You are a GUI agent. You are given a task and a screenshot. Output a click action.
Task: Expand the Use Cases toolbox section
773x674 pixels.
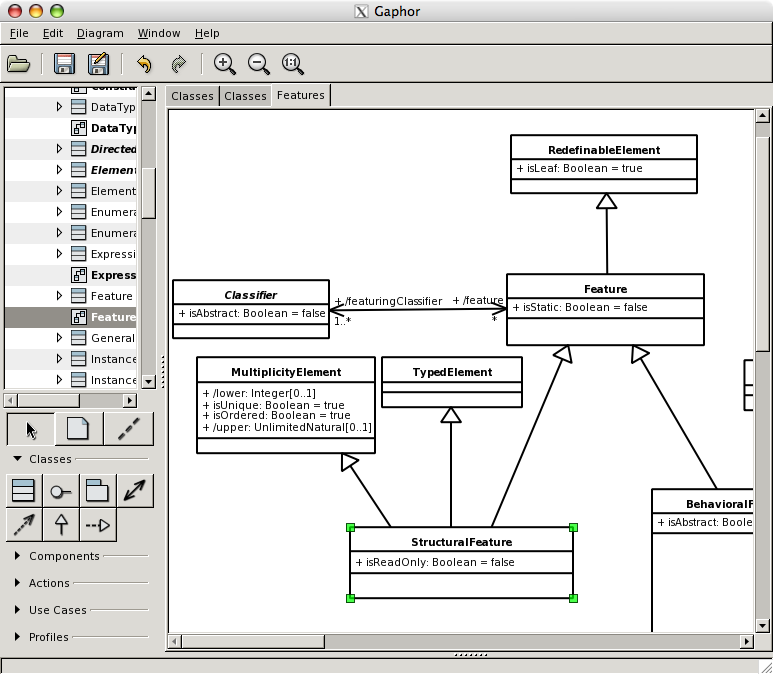pyautogui.click(x=18, y=610)
